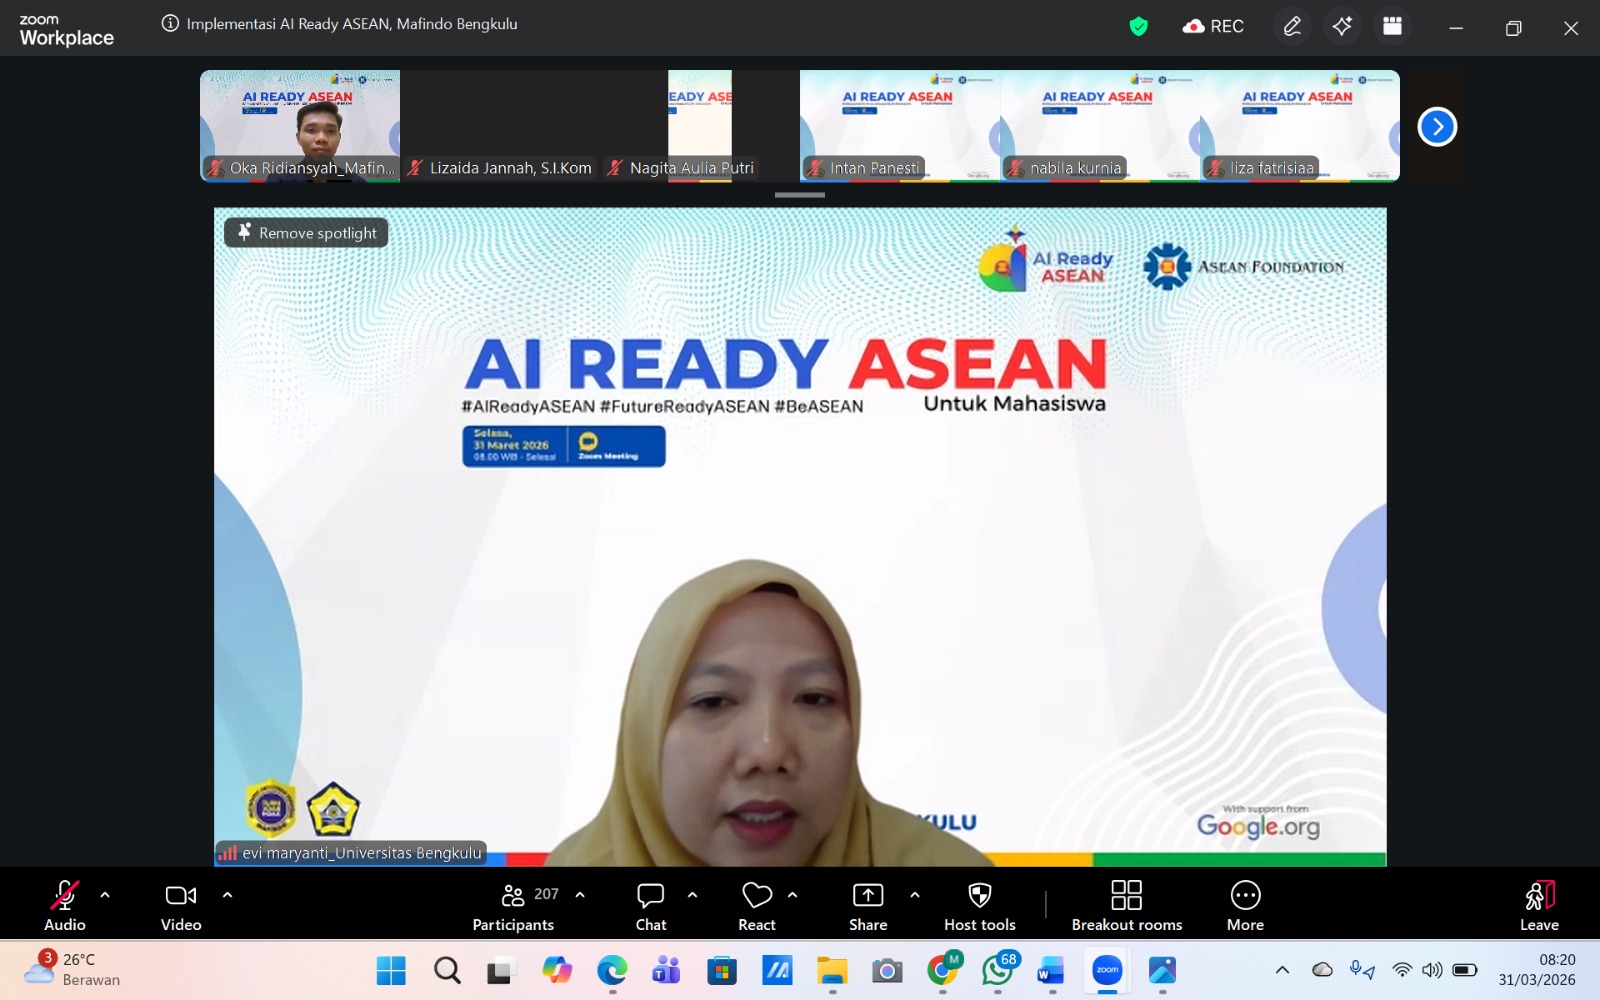The height and width of the screenshot is (1000, 1600).
Task: Expand Audio settings arrow
Action: [105, 895]
